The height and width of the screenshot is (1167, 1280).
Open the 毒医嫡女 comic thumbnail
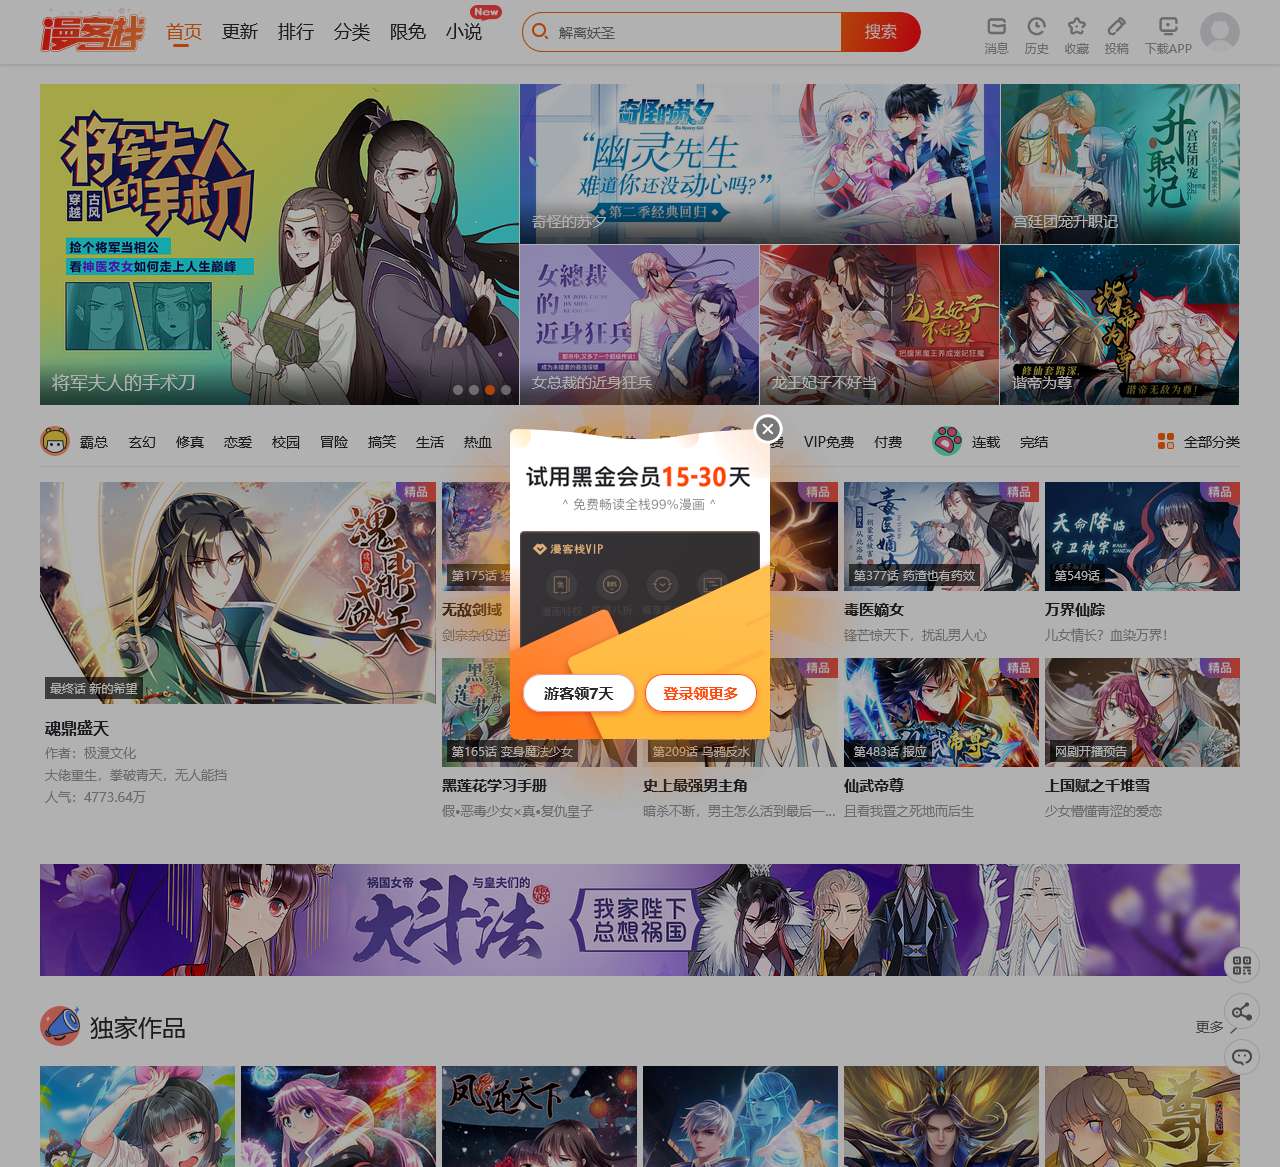[941, 536]
